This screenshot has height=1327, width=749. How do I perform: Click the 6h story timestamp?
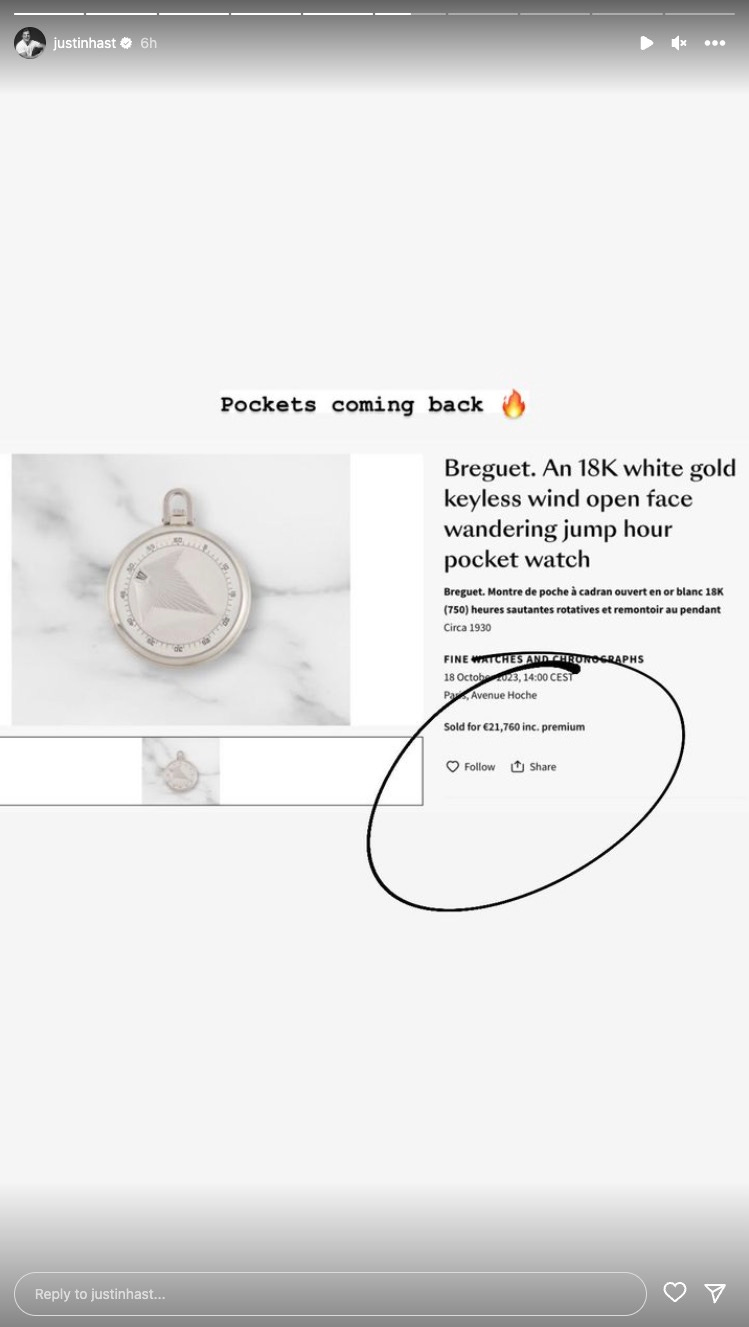[148, 43]
